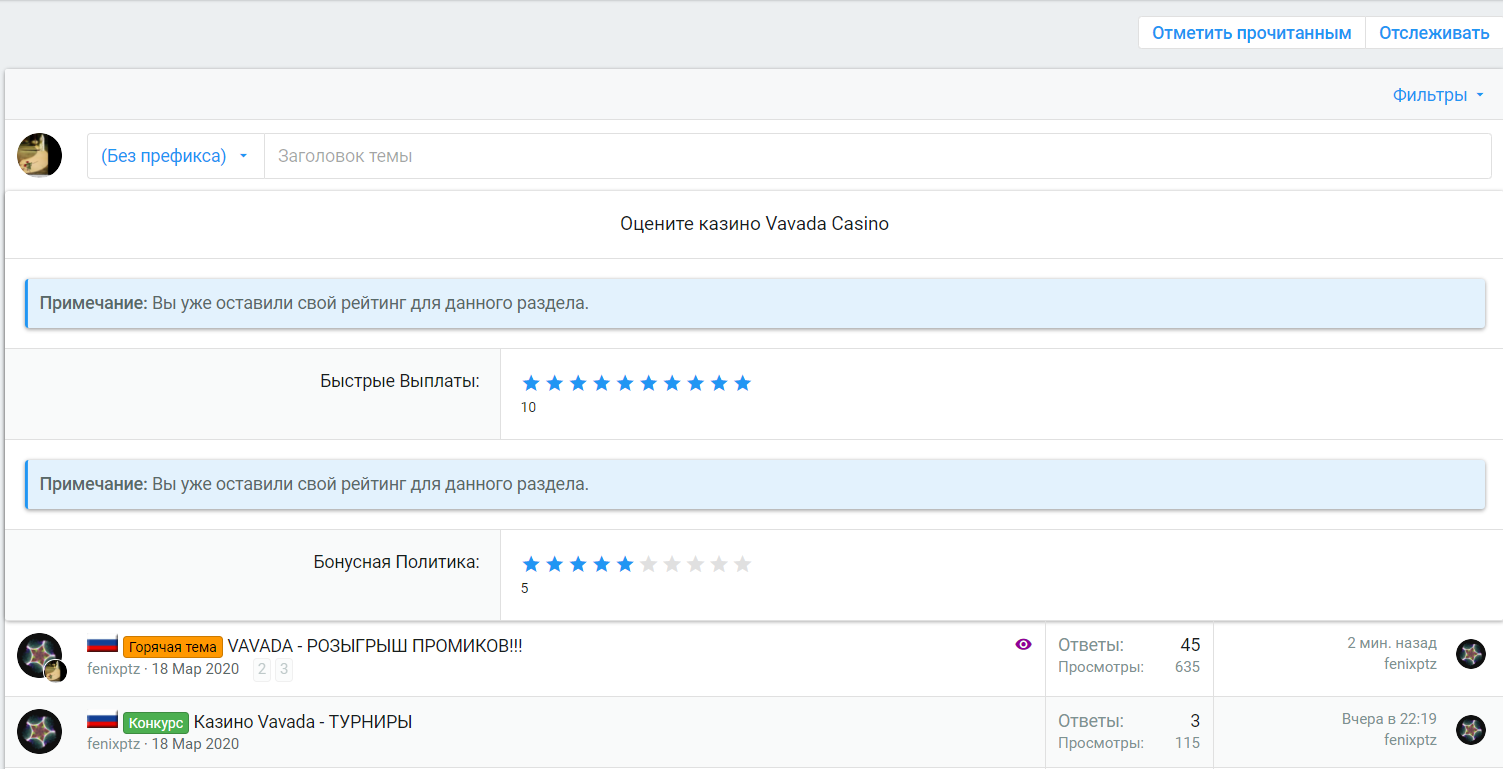Click last poster name fenixptz under 2 мин. назад
The height and width of the screenshot is (769, 1503).
pyautogui.click(x=1410, y=664)
